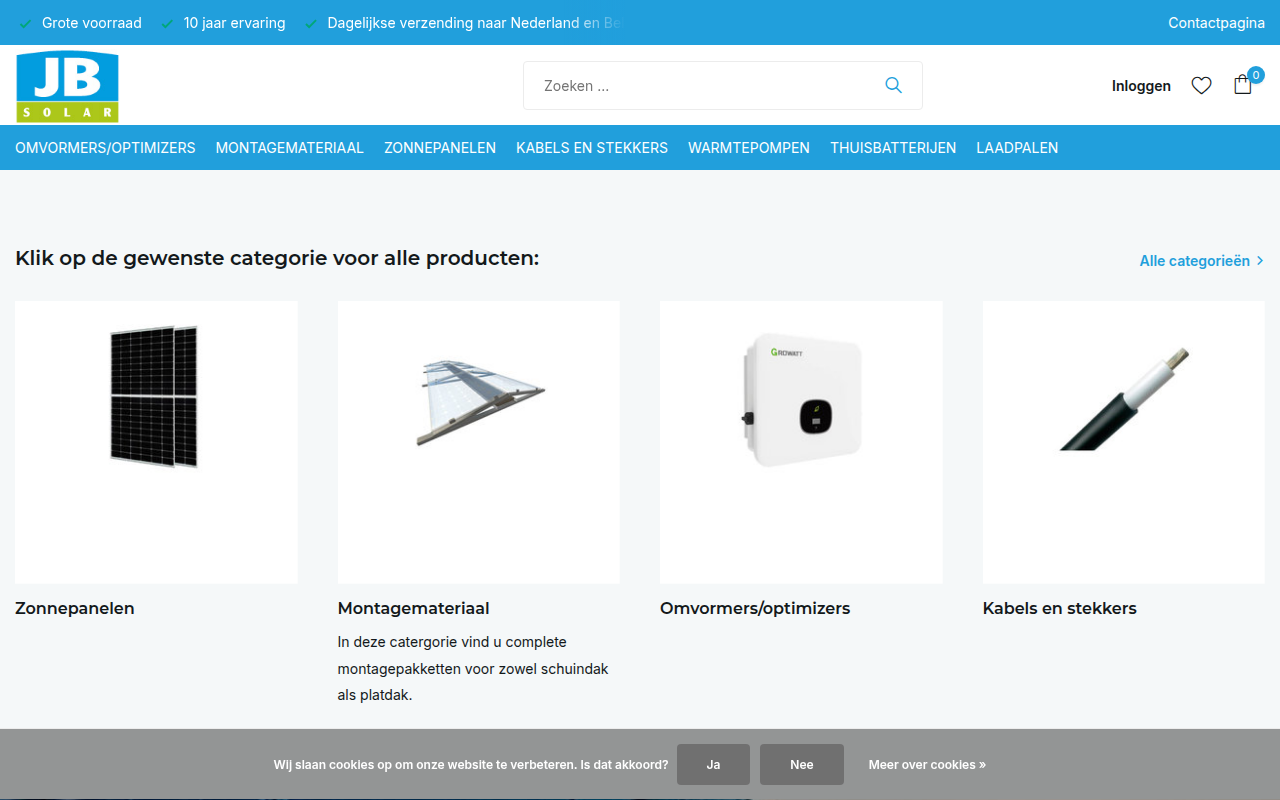Decline cookies with Nee button
1280x800 pixels.
click(x=802, y=764)
